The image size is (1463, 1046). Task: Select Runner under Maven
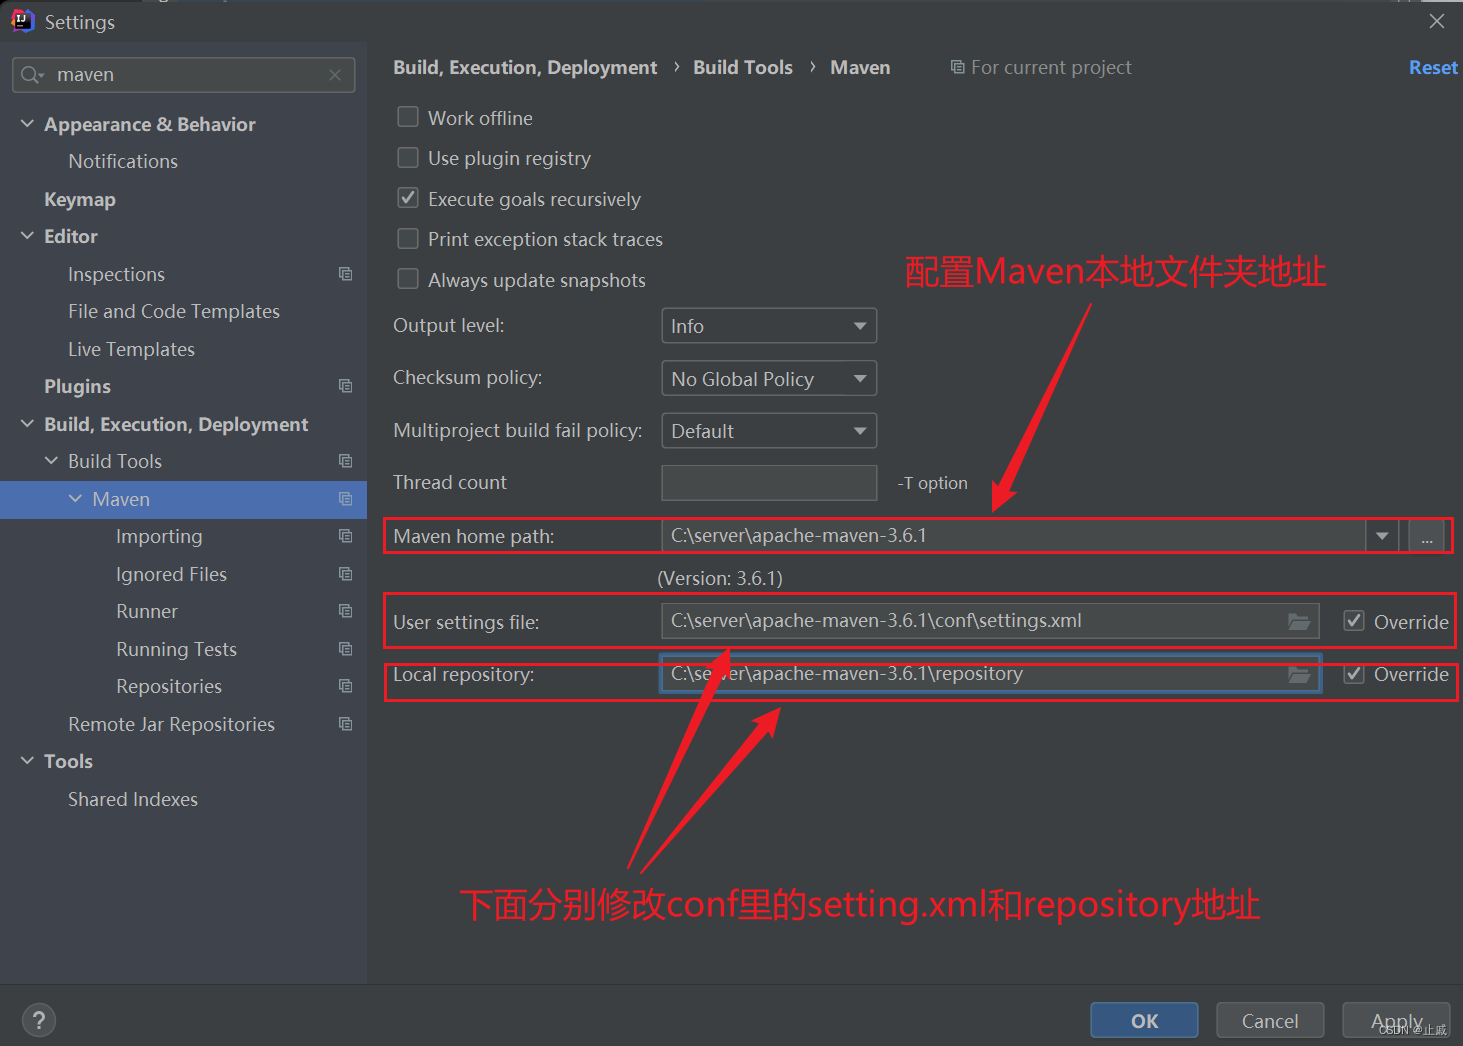pyautogui.click(x=147, y=611)
